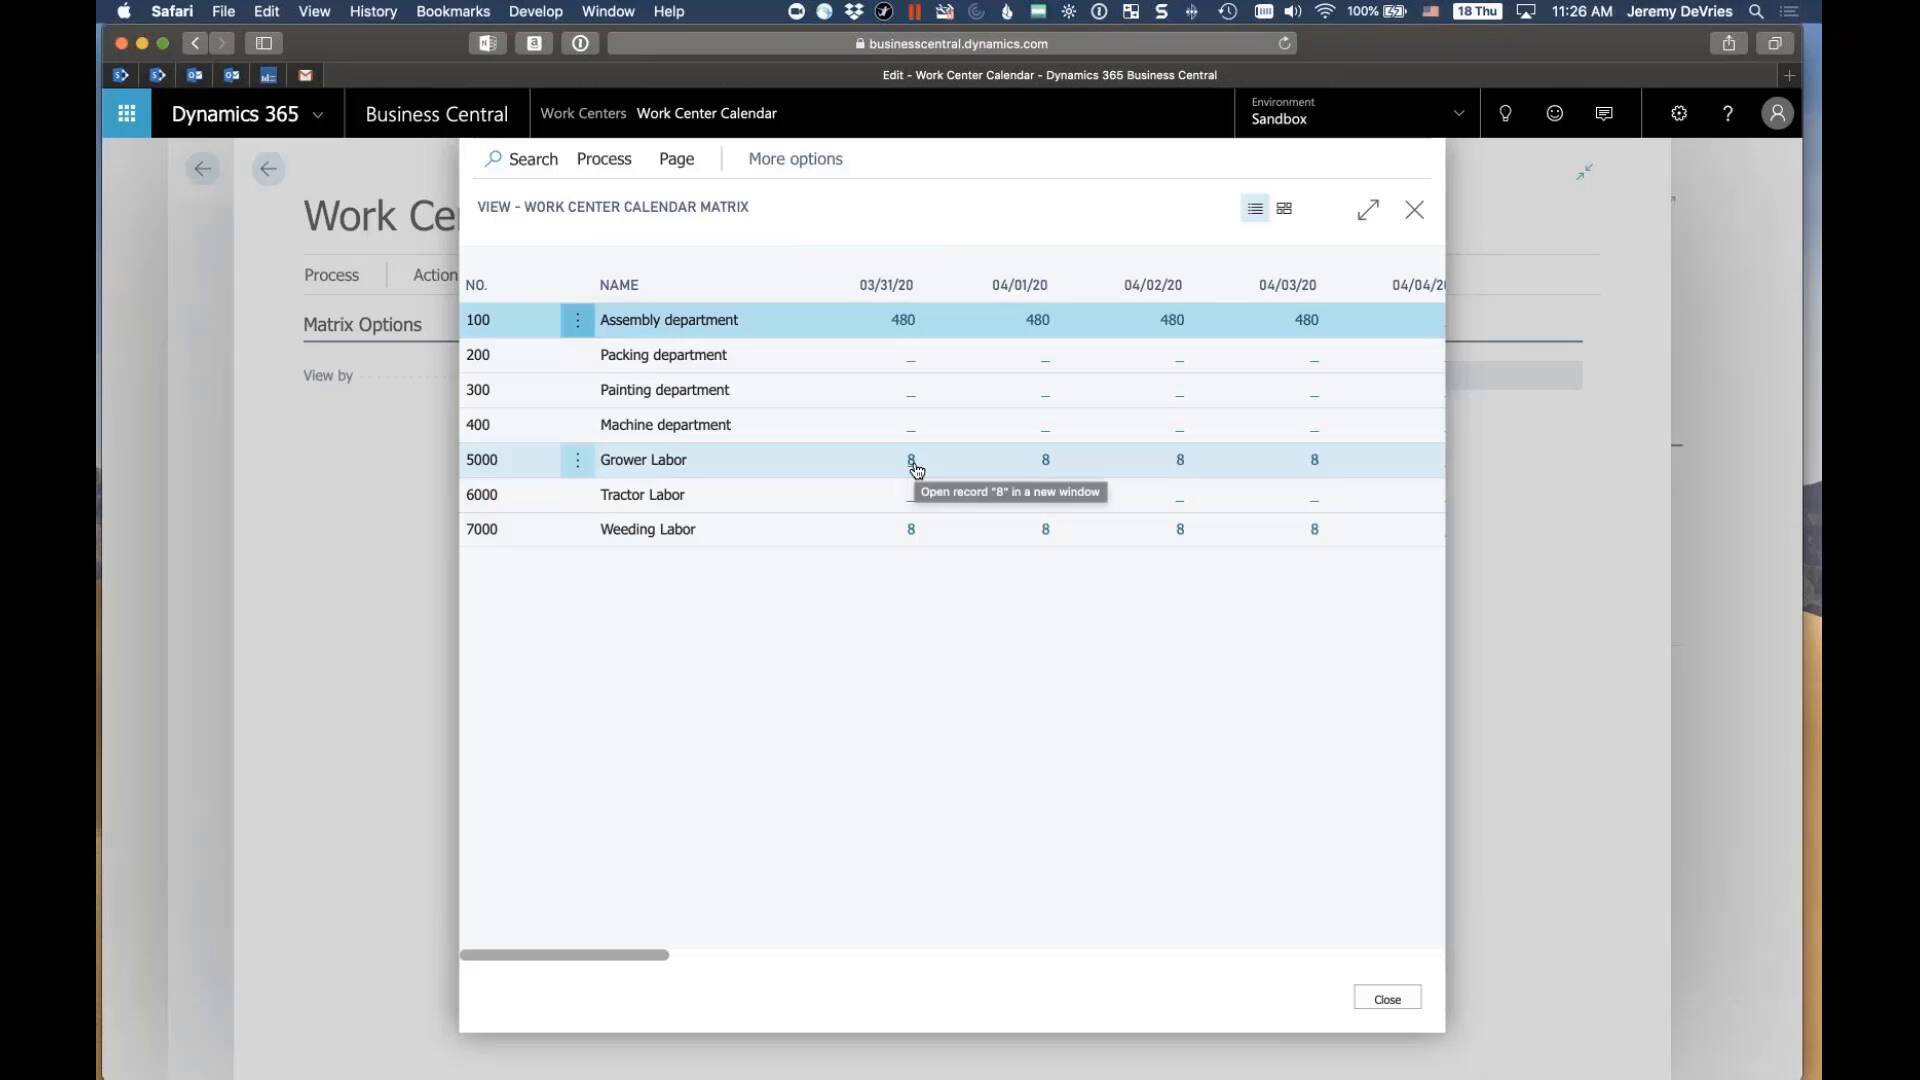
Task: Open the lightbulb ideas icon
Action: (x=1505, y=113)
